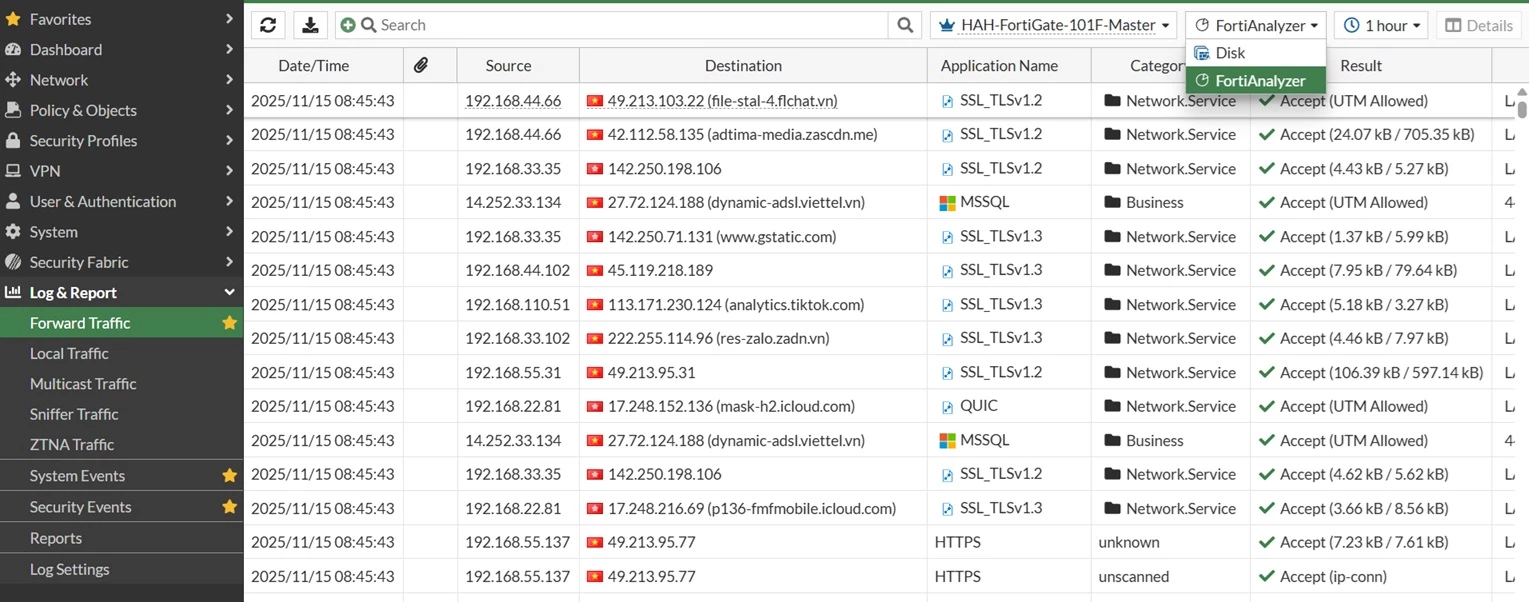Viewport: 1529px width, 602px height.
Task: Open the 1 hour time range dropdown
Action: tap(1381, 25)
